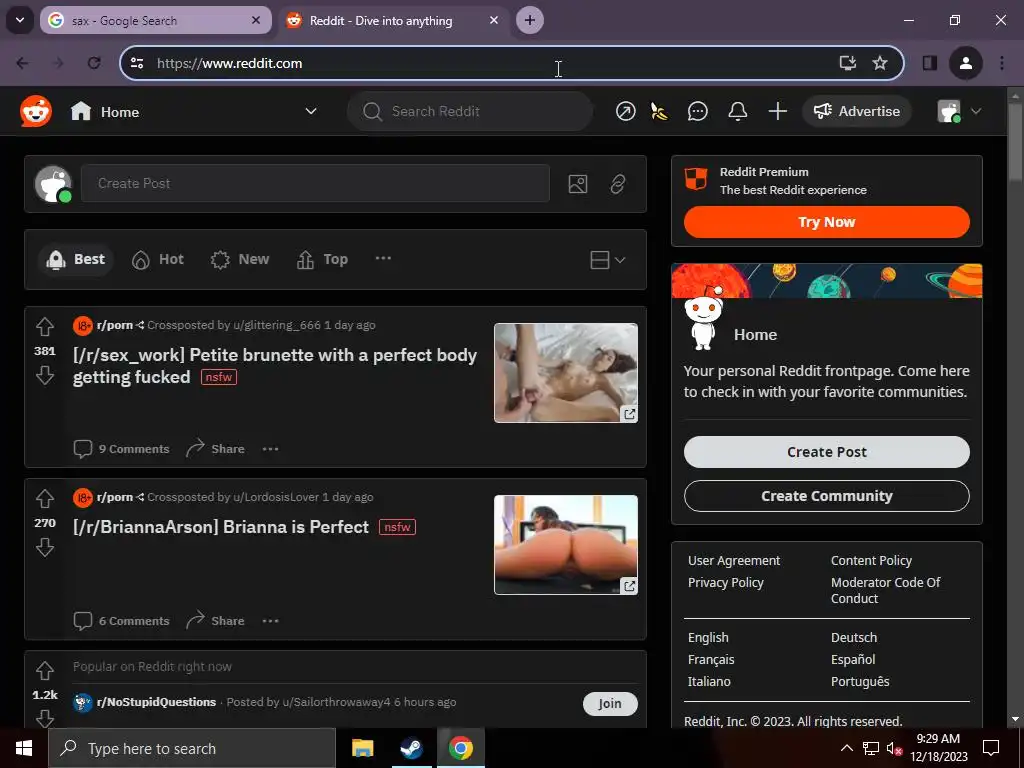Viewport: 1024px width, 768px height.
Task: Upvote the post with 381 points
Action: coord(44,326)
